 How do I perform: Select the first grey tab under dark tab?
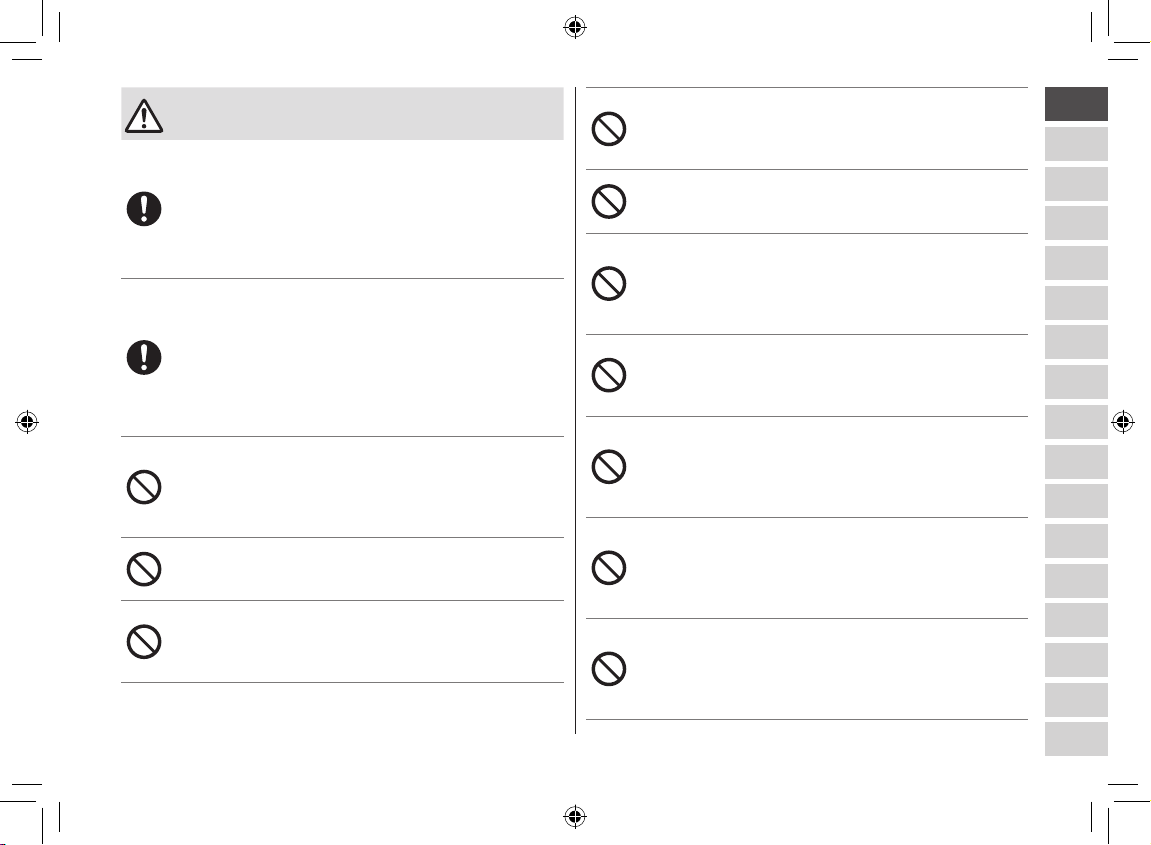pos(1076,144)
